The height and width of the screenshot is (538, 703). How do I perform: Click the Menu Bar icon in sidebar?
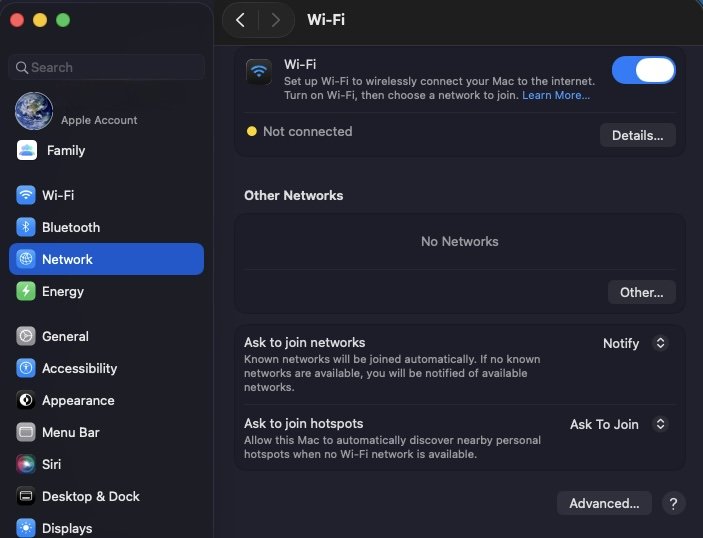(26, 432)
